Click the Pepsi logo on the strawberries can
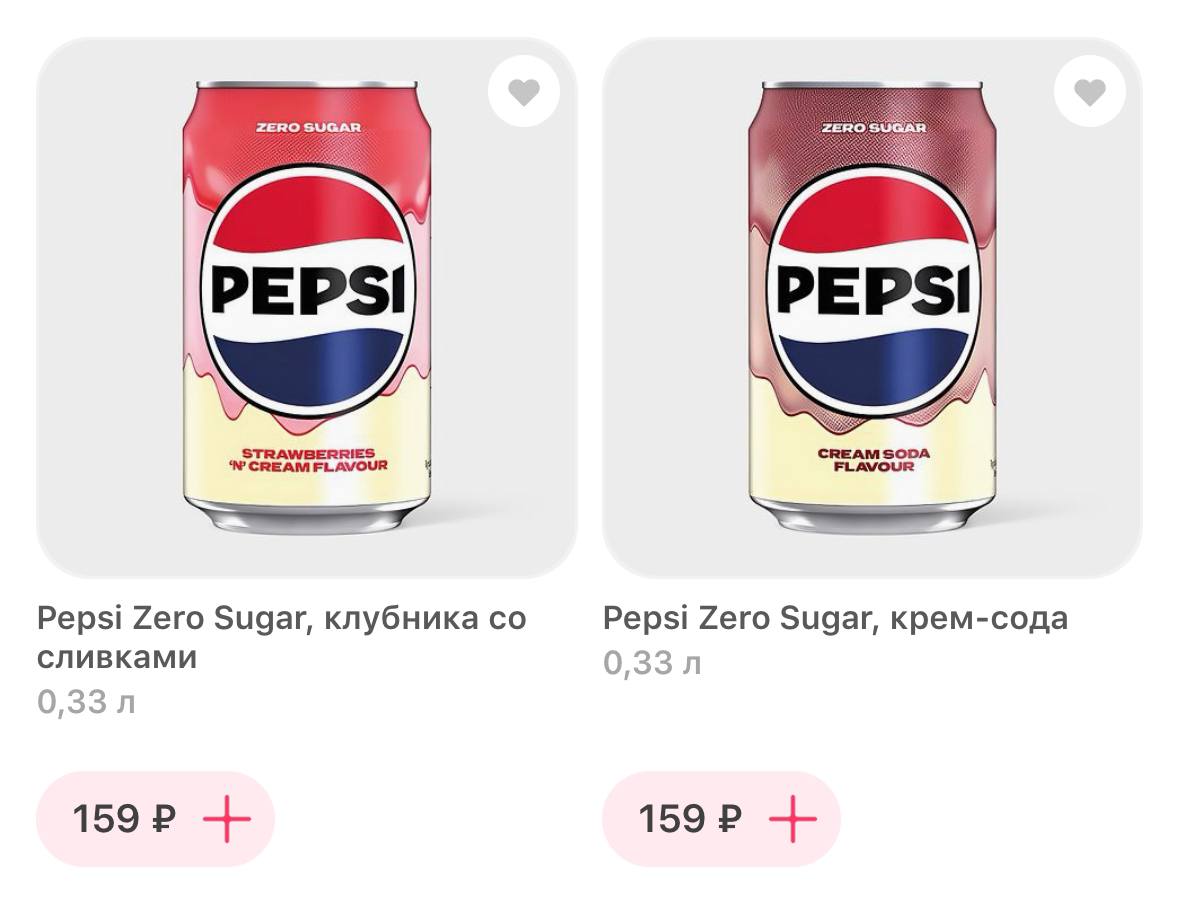The image size is (1179, 914). 307,290
